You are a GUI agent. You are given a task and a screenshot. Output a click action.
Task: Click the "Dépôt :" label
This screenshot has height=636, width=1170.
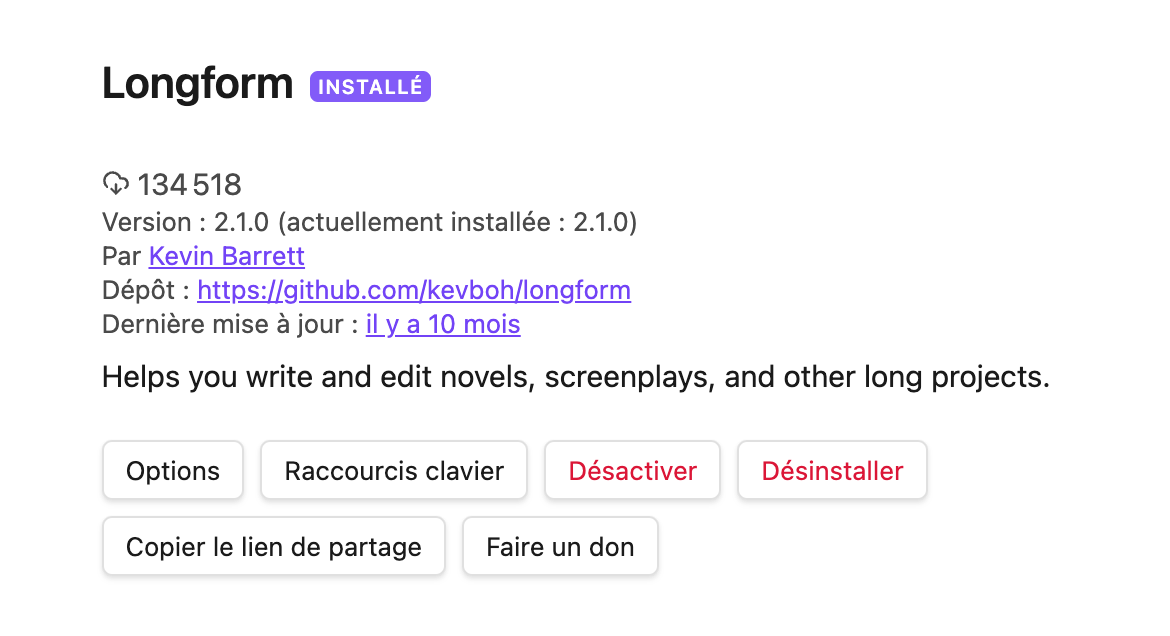click(146, 291)
